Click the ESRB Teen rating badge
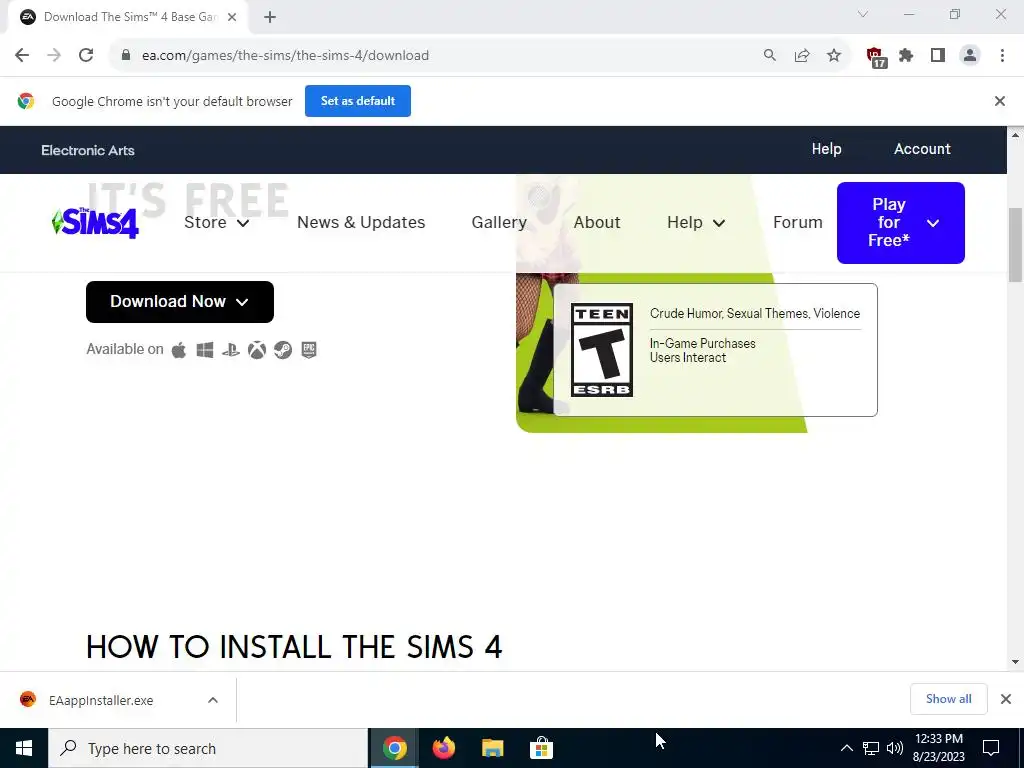The height and width of the screenshot is (768, 1024). click(601, 350)
